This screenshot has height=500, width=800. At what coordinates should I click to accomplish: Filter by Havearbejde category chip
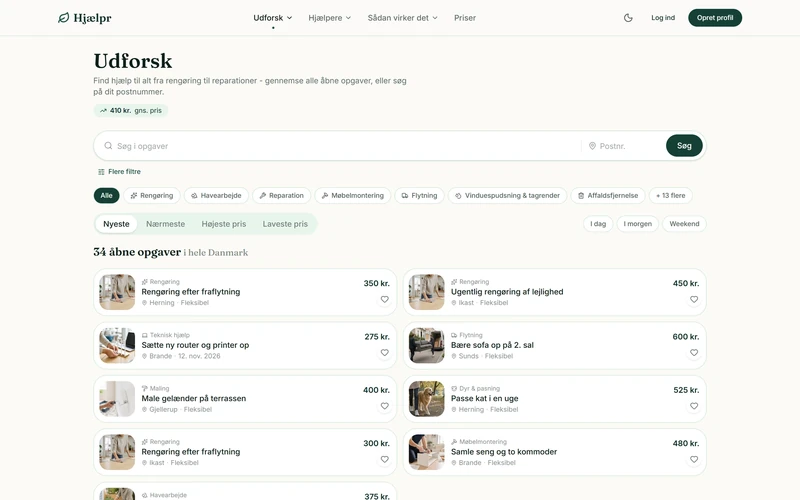tap(216, 195)
